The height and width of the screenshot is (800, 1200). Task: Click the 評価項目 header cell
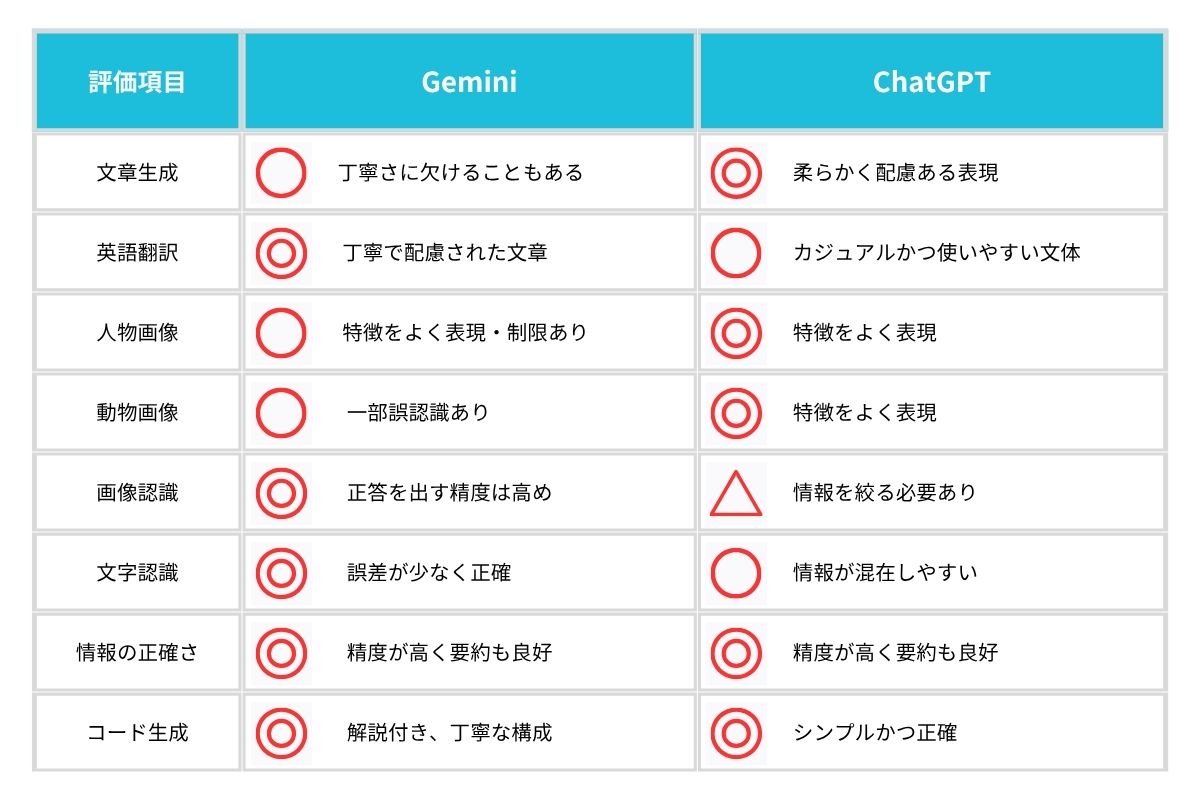point(137,82)
